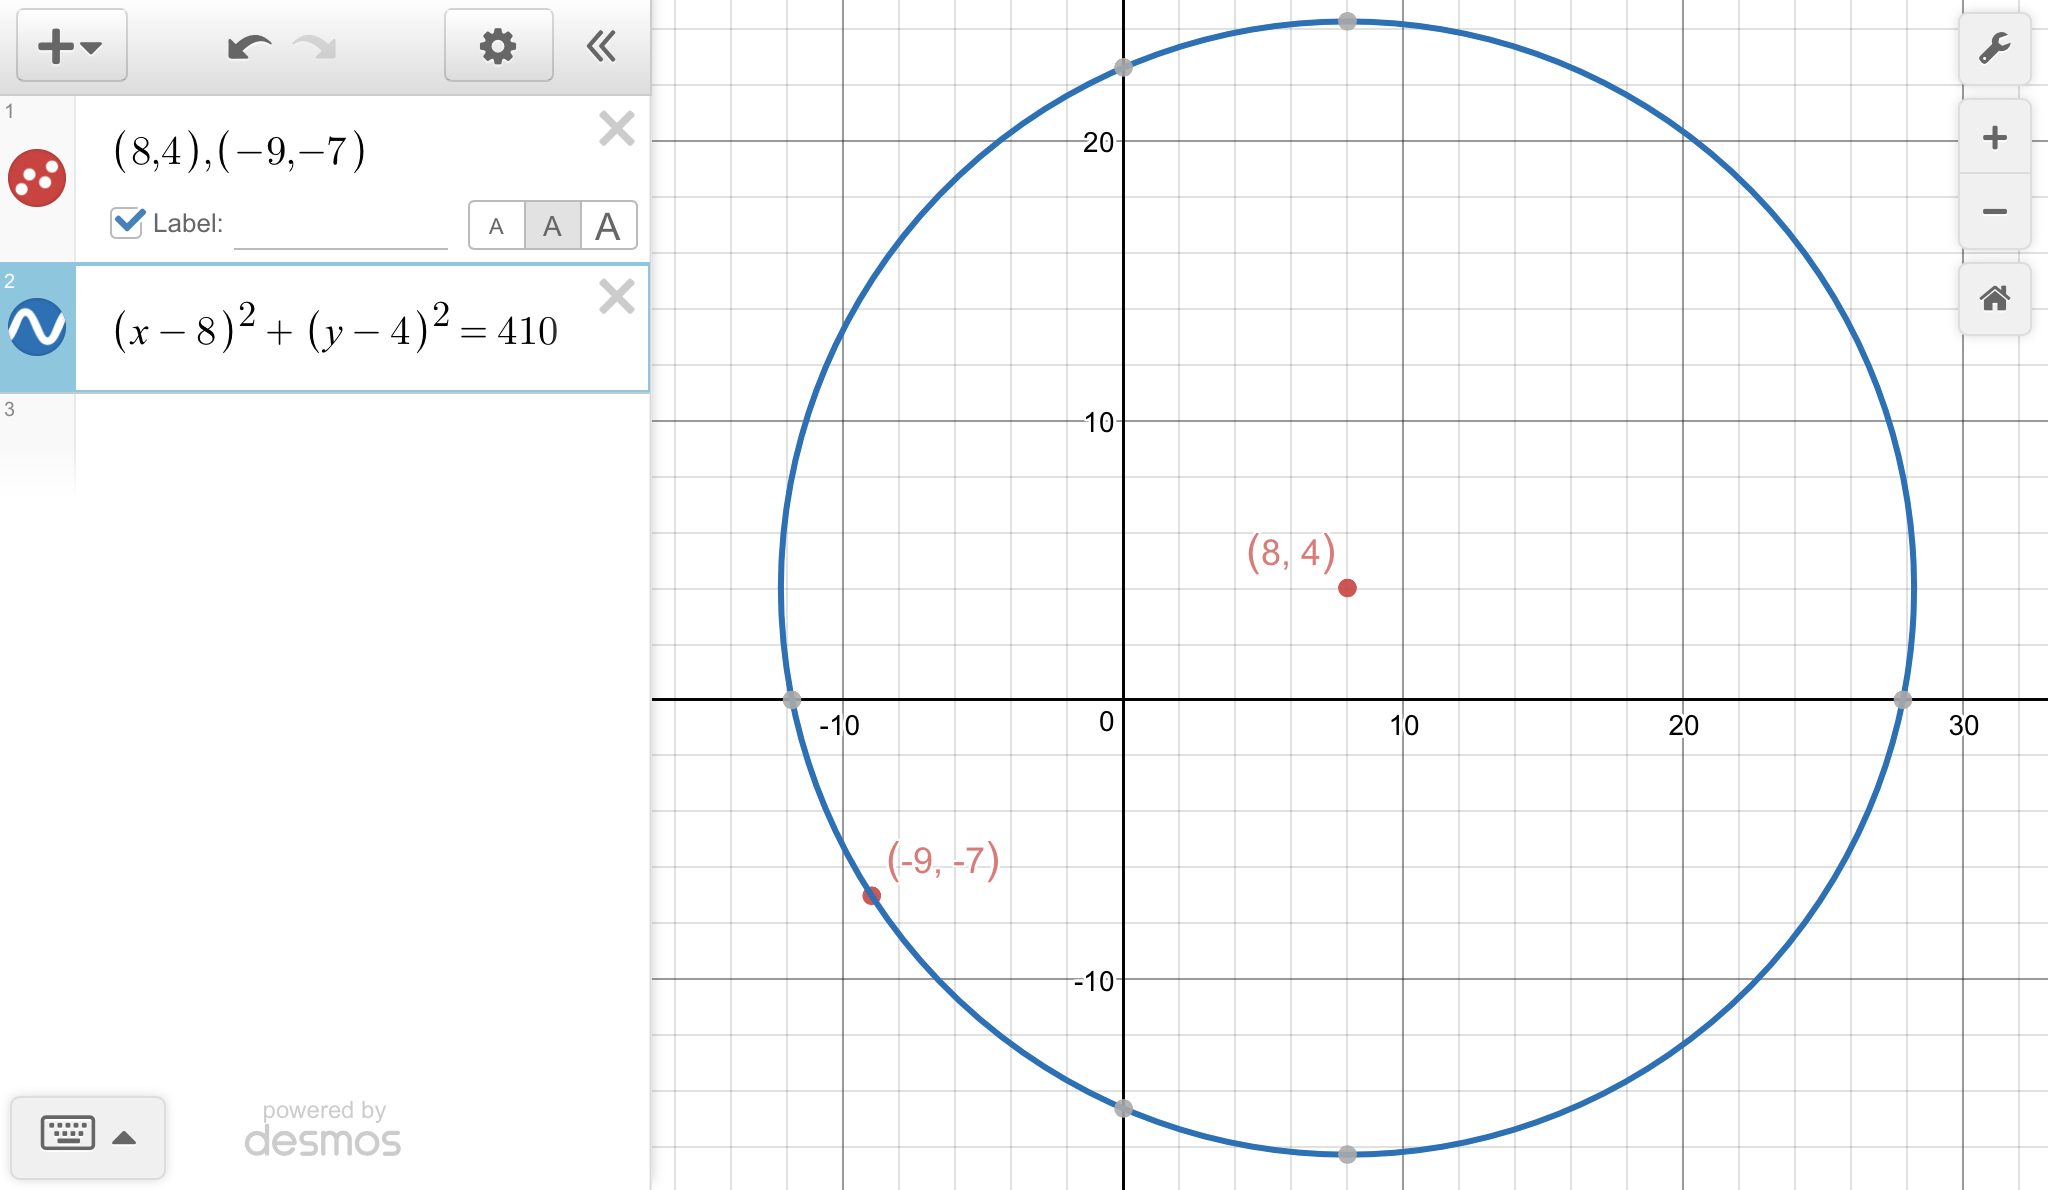Screen dimensions: 2048x1190
Task: Select the small label size A
Action: pos(496,226)
